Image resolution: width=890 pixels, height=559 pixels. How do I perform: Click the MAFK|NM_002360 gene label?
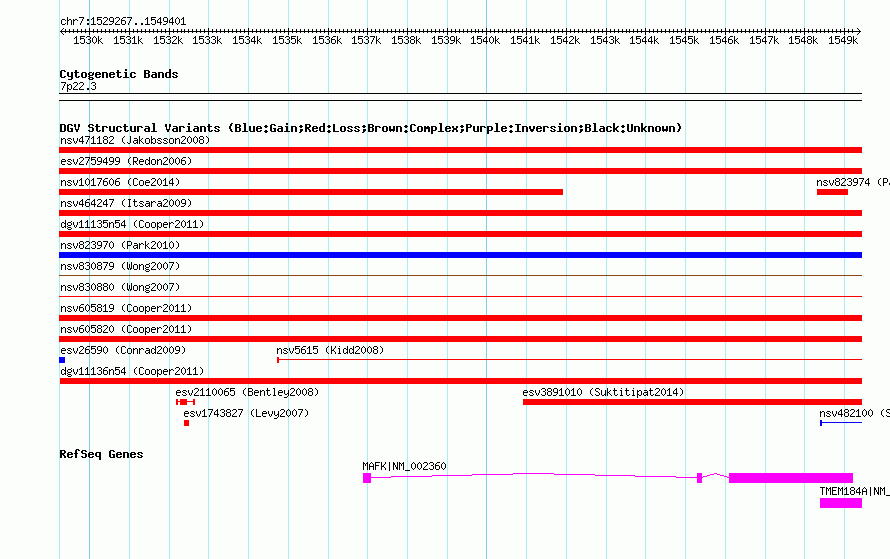(404, 466)
